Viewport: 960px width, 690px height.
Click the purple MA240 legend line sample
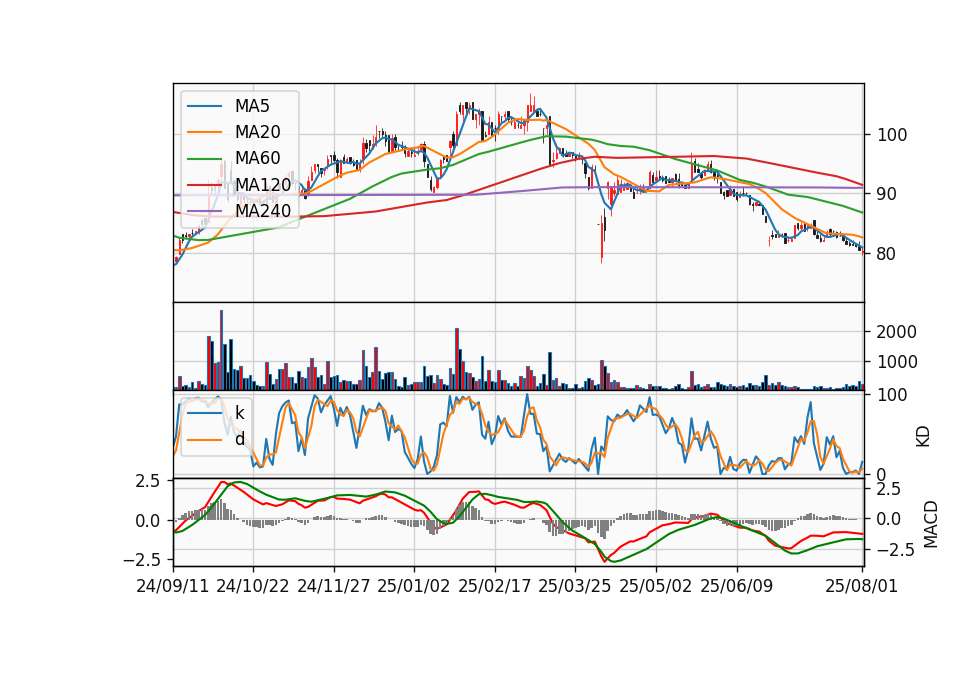point(204,211)
